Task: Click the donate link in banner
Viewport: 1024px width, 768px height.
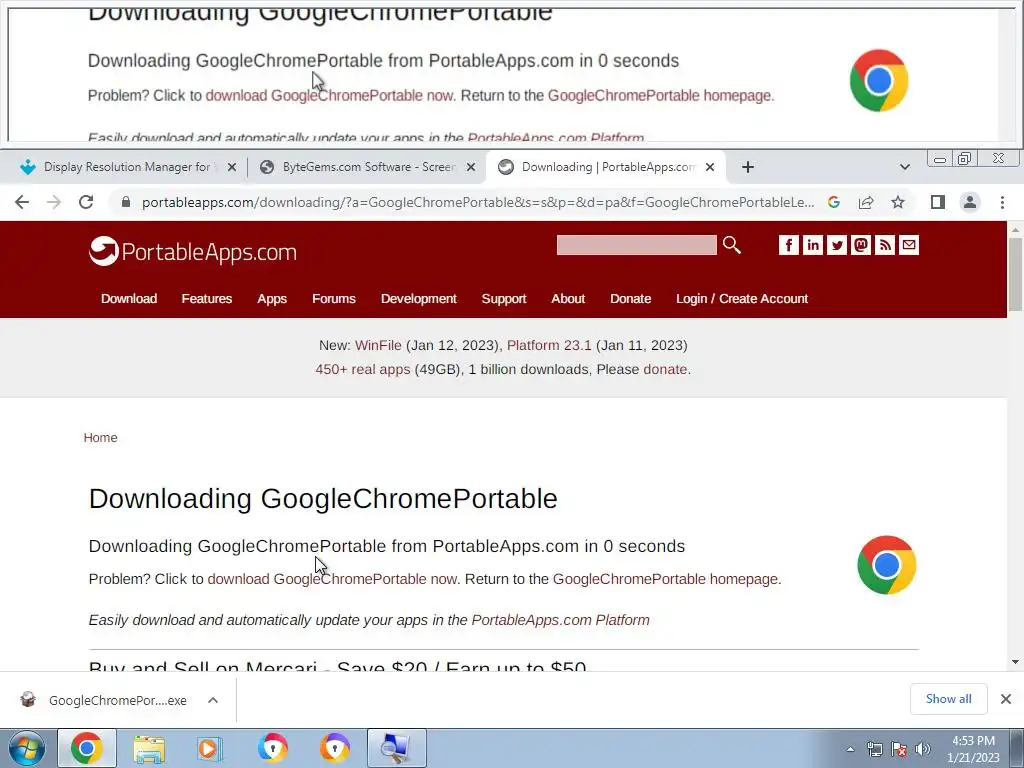Action: [665, 369]
